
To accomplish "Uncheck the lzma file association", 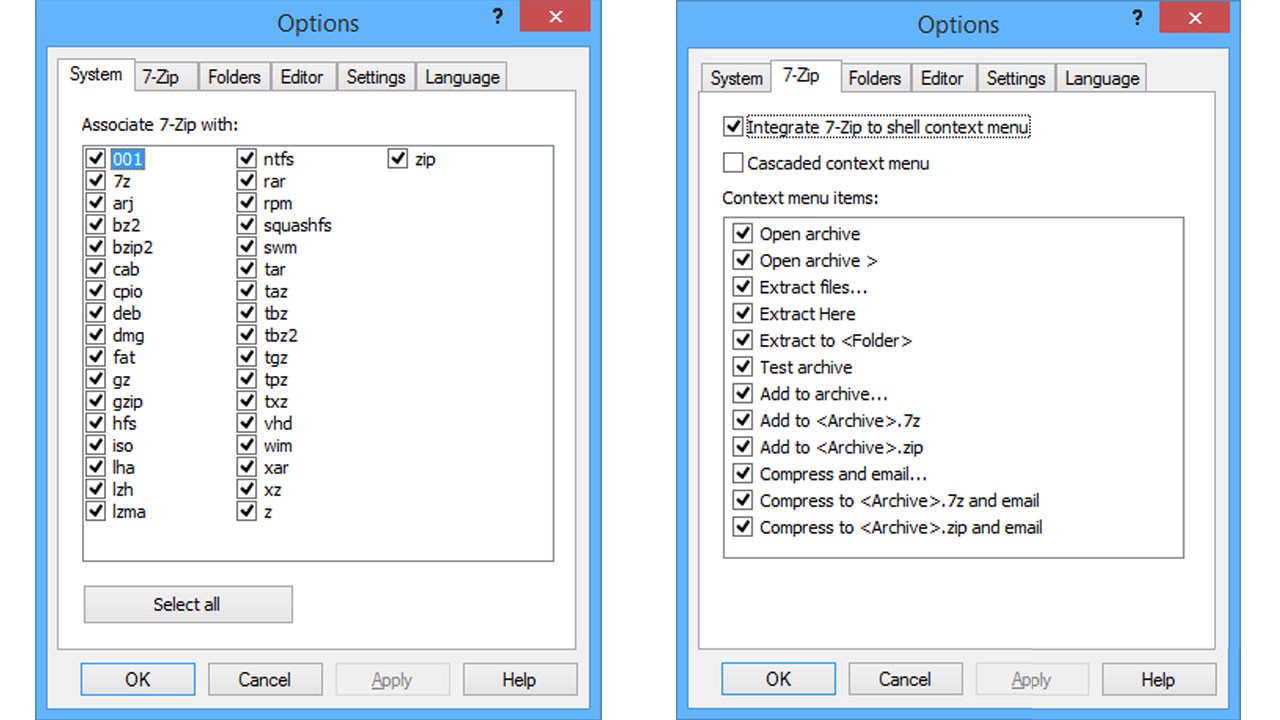I will pos(96,511).
